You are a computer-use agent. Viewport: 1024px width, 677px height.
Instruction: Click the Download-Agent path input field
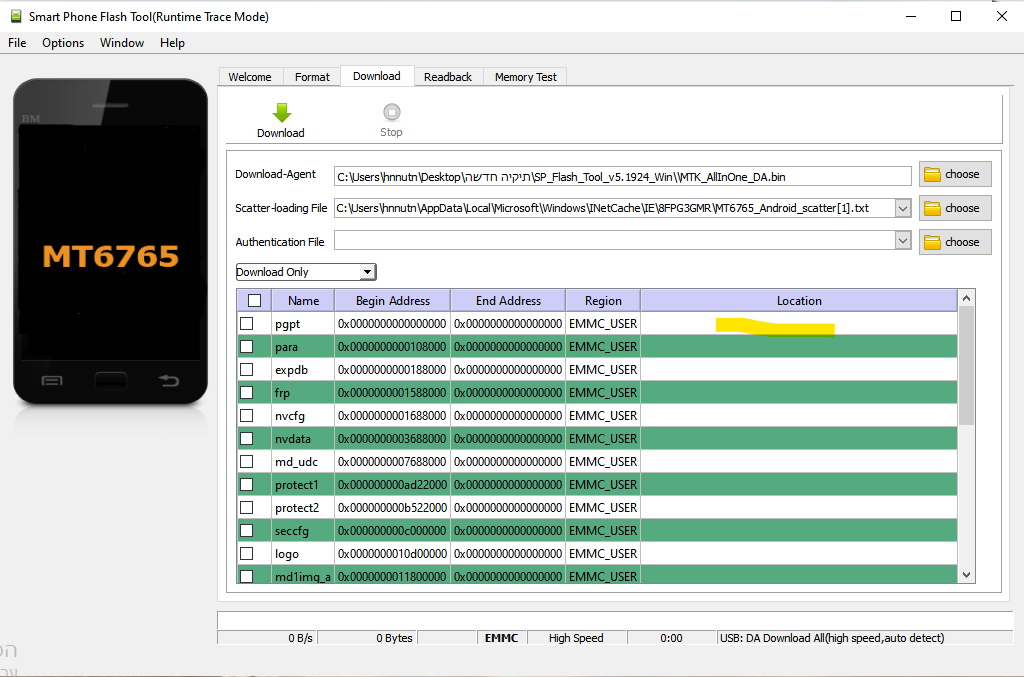pyautogui.click(x=622, y=176)
